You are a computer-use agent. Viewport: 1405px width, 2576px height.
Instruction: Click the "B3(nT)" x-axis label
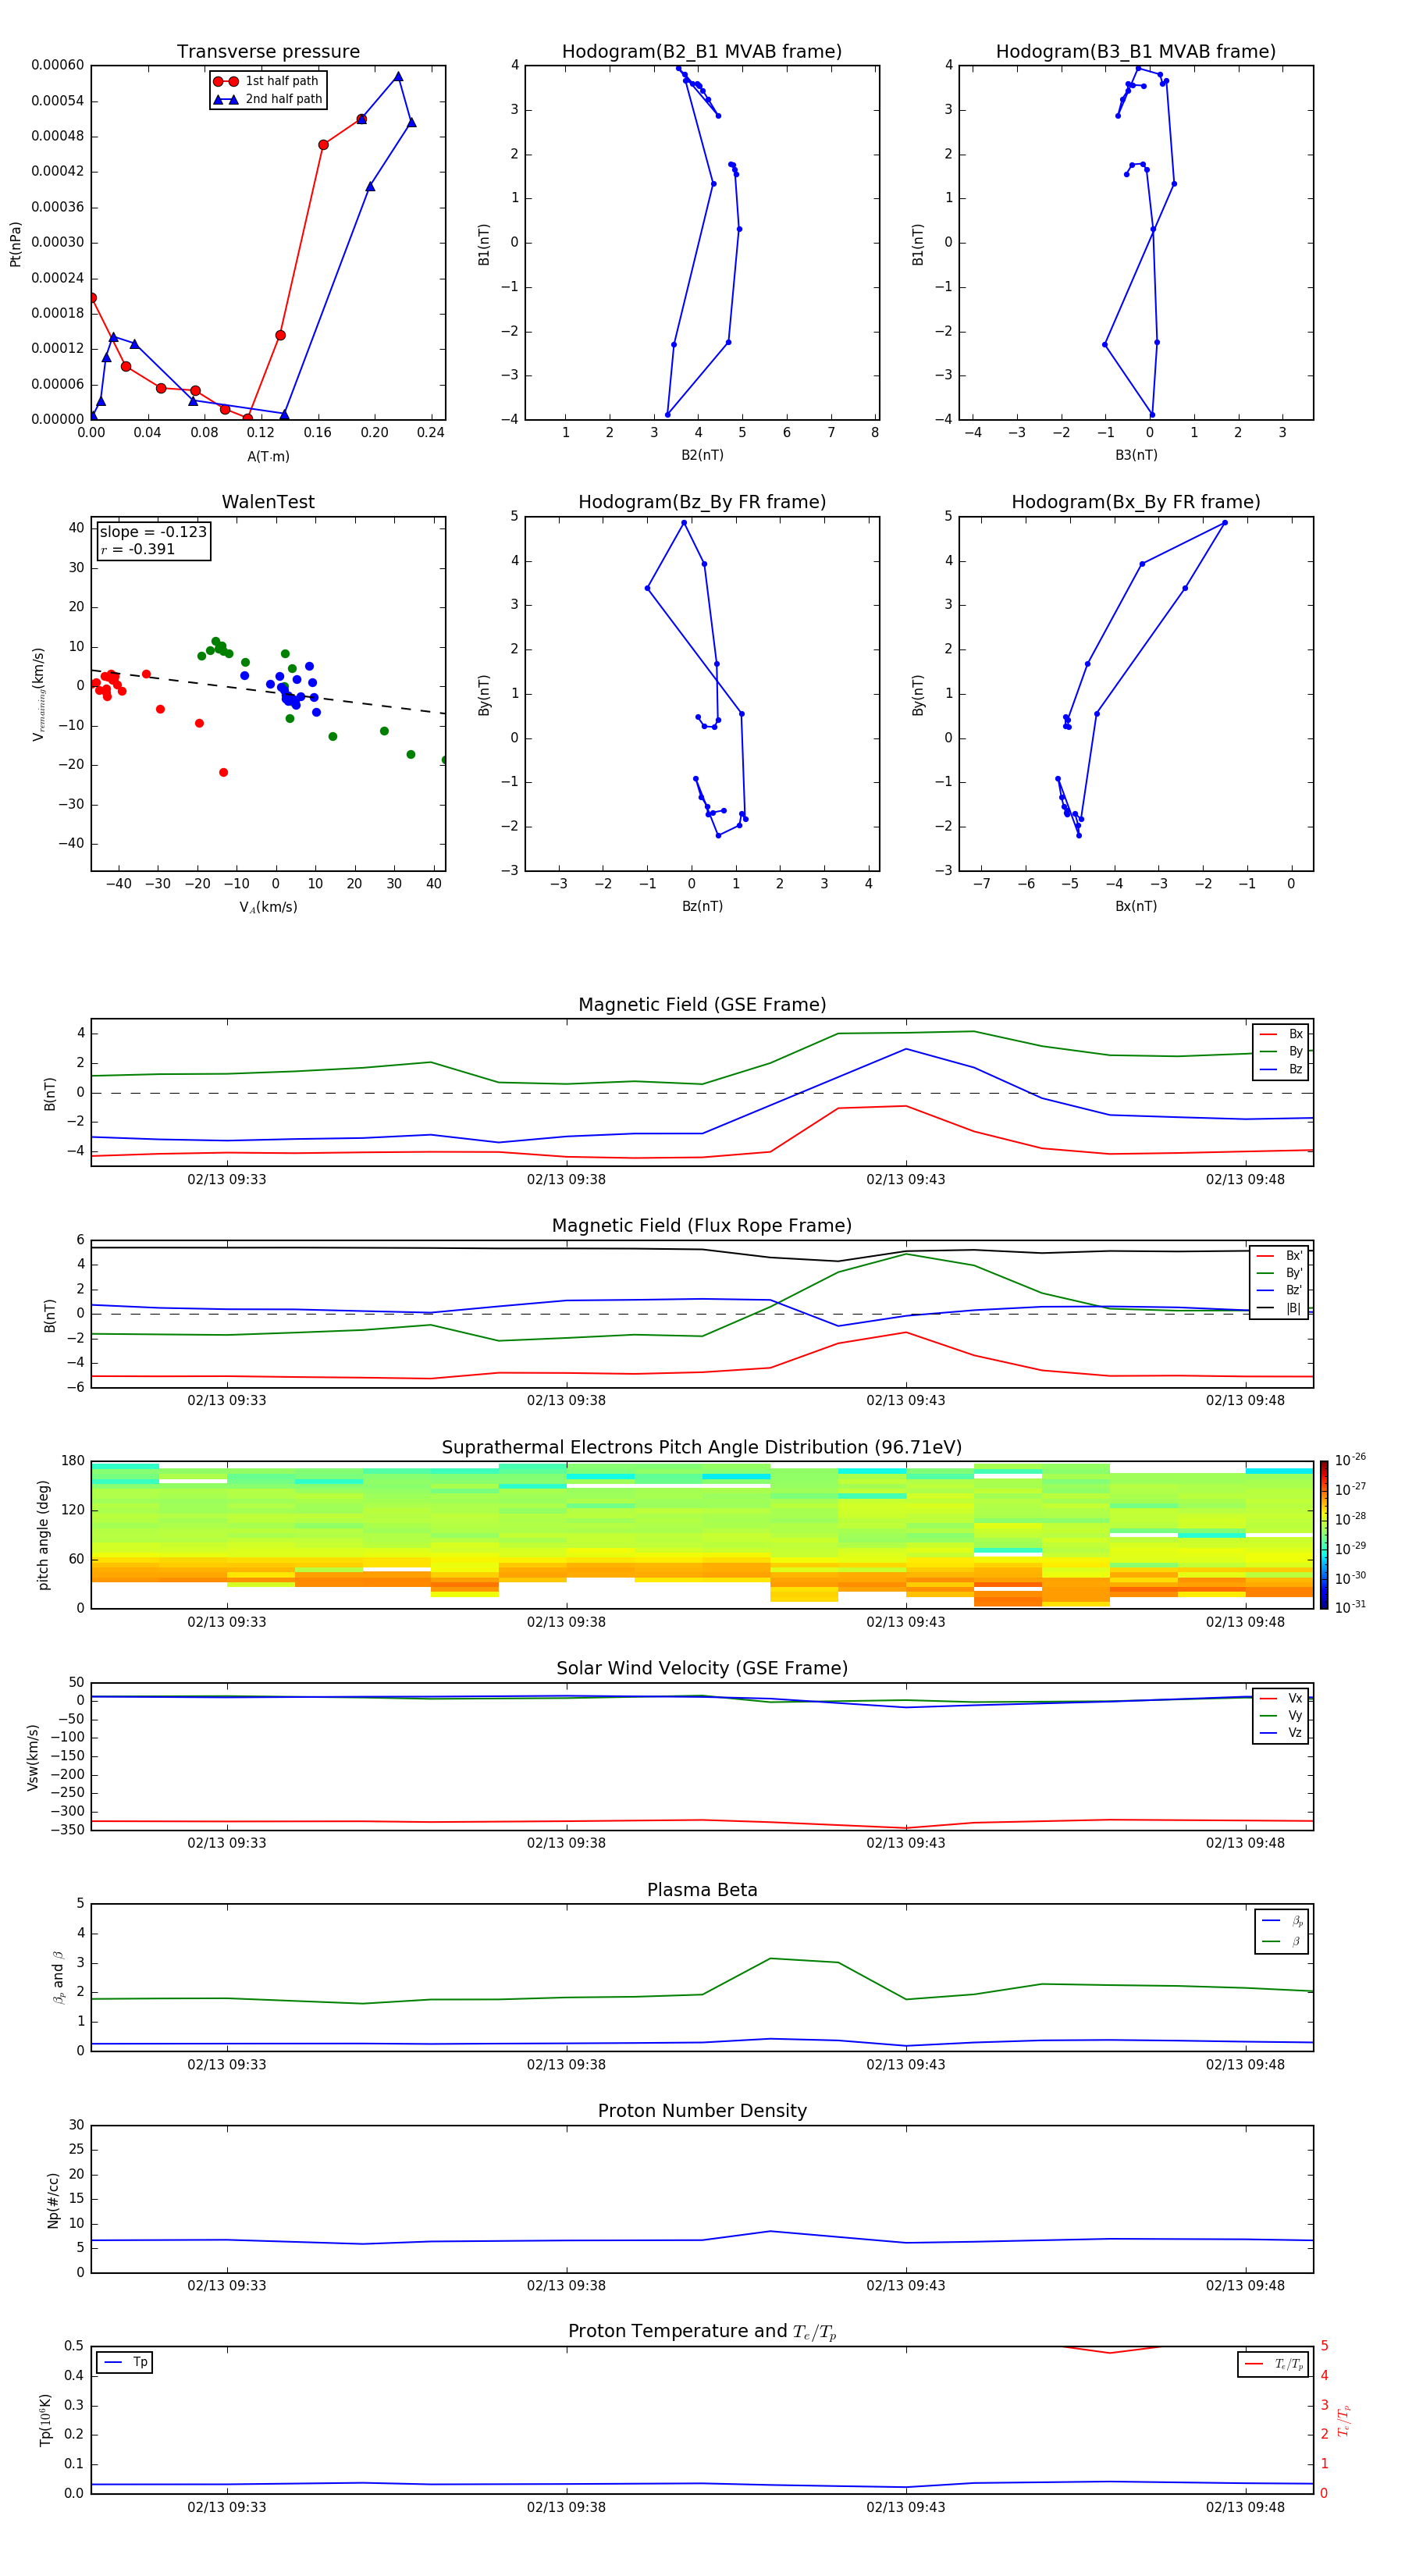pos(1136,455)
